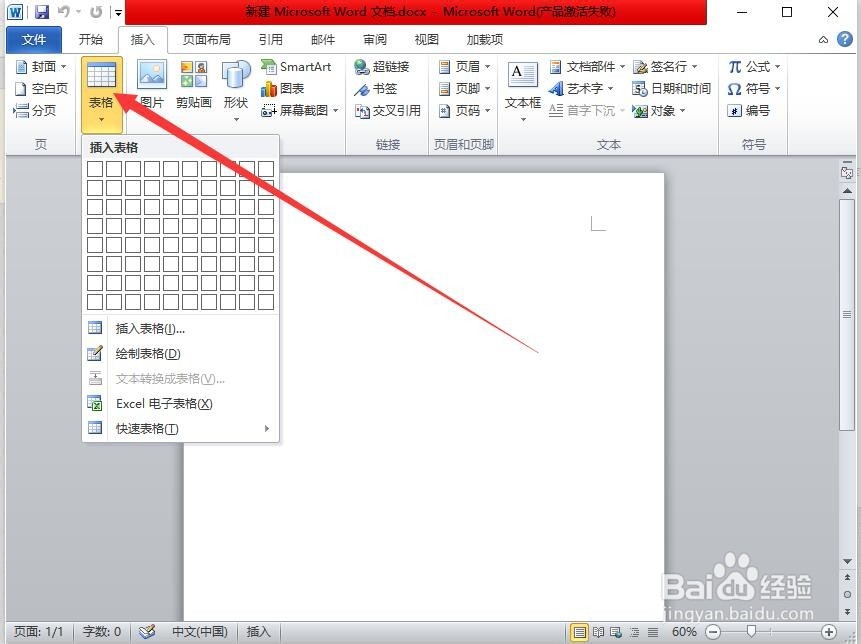Insert a 分页 page break
The width and height of the screenshot is (861, 644).
click(35, 110)
